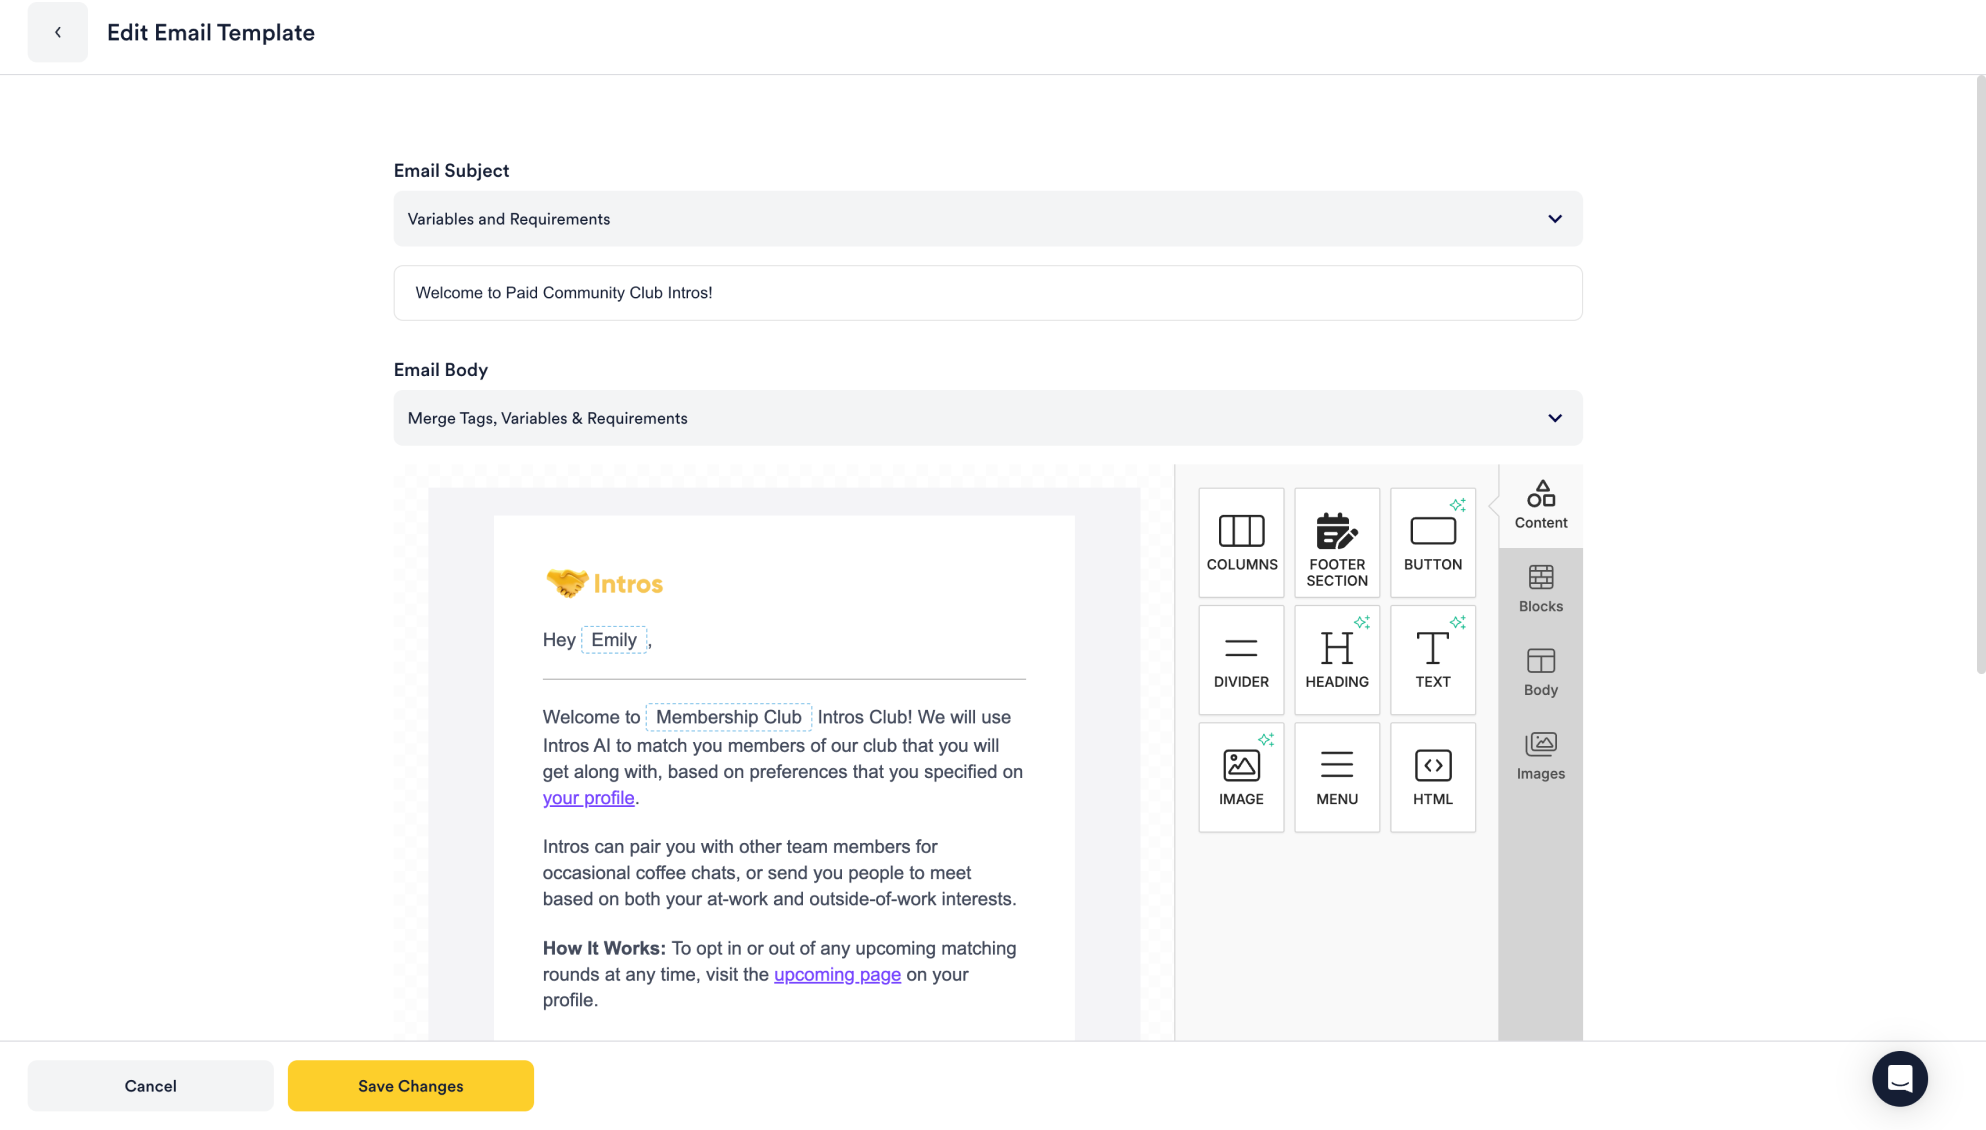Go back using the arrow button
This screenshot has width=1986, height=1130.
[58, 32]
